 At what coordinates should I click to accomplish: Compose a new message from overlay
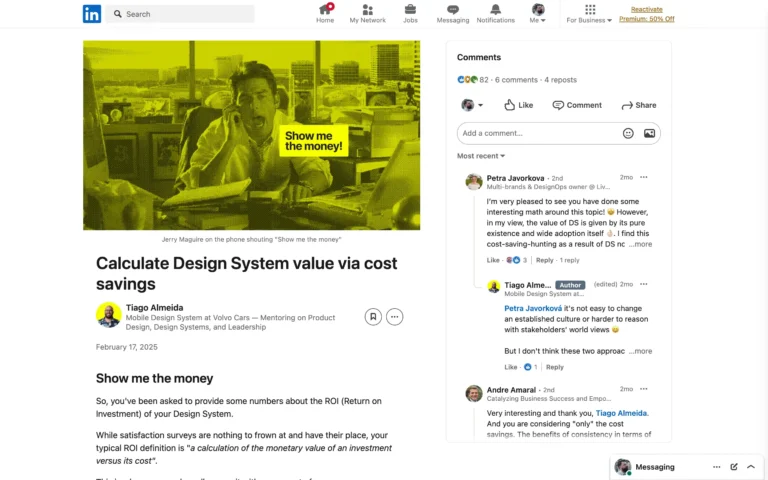point(734,467)
